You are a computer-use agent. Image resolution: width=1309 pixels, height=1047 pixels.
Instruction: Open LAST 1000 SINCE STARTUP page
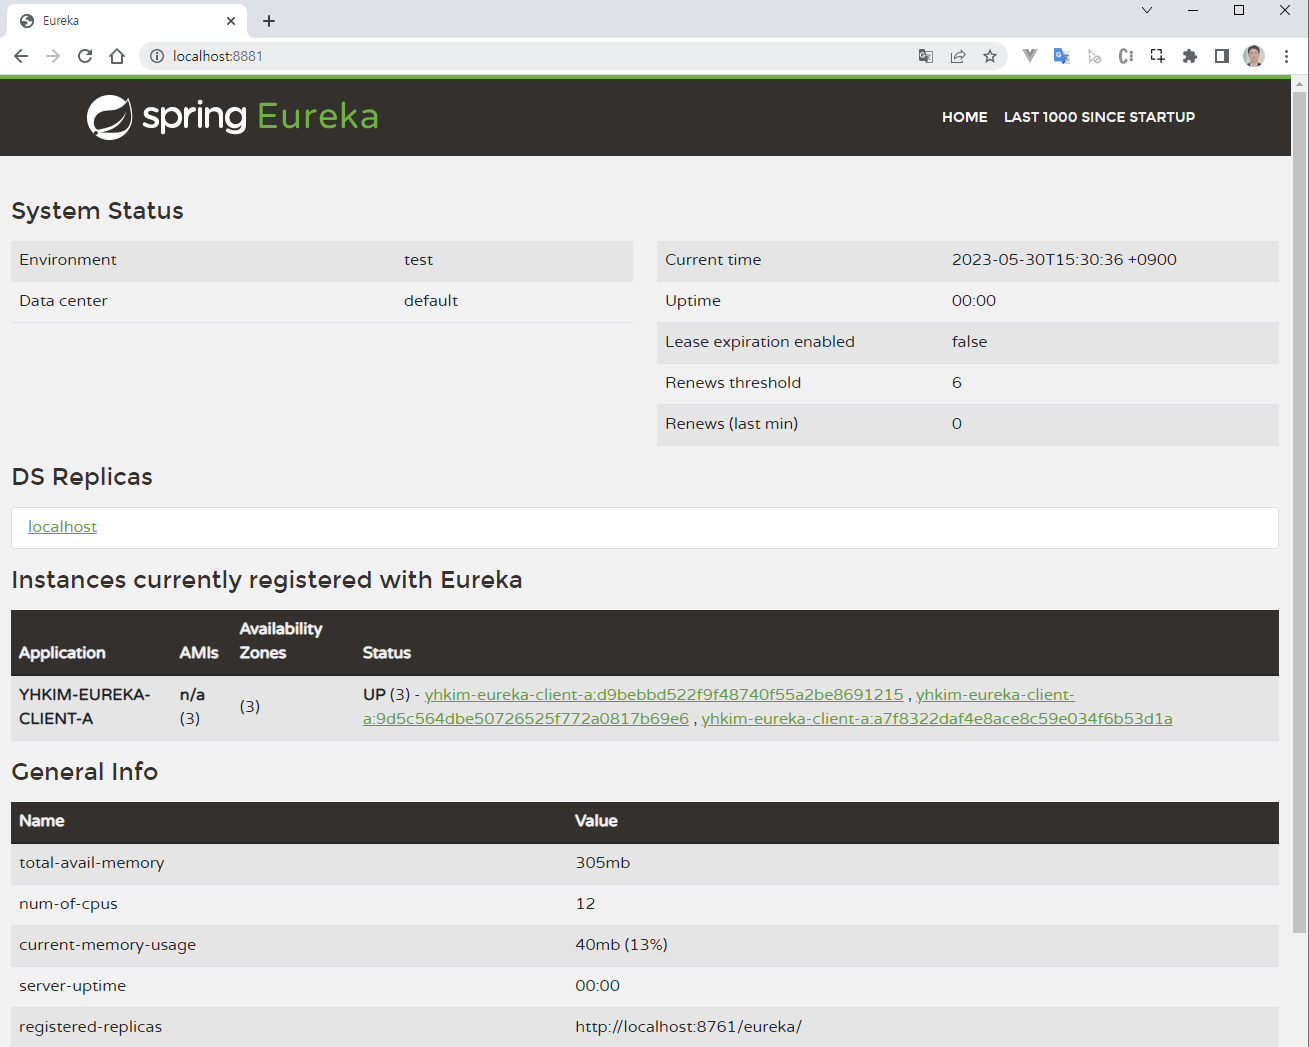(1099, 117)
